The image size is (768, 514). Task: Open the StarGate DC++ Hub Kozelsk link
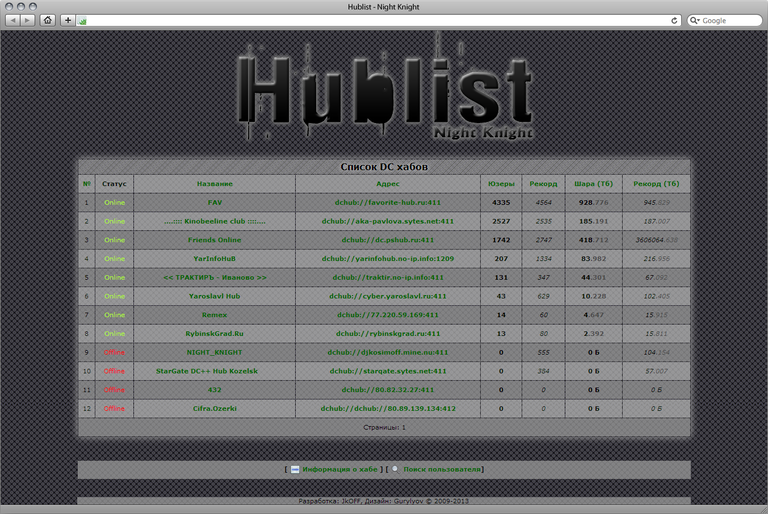pyautogui.click(x=215, y=371)
